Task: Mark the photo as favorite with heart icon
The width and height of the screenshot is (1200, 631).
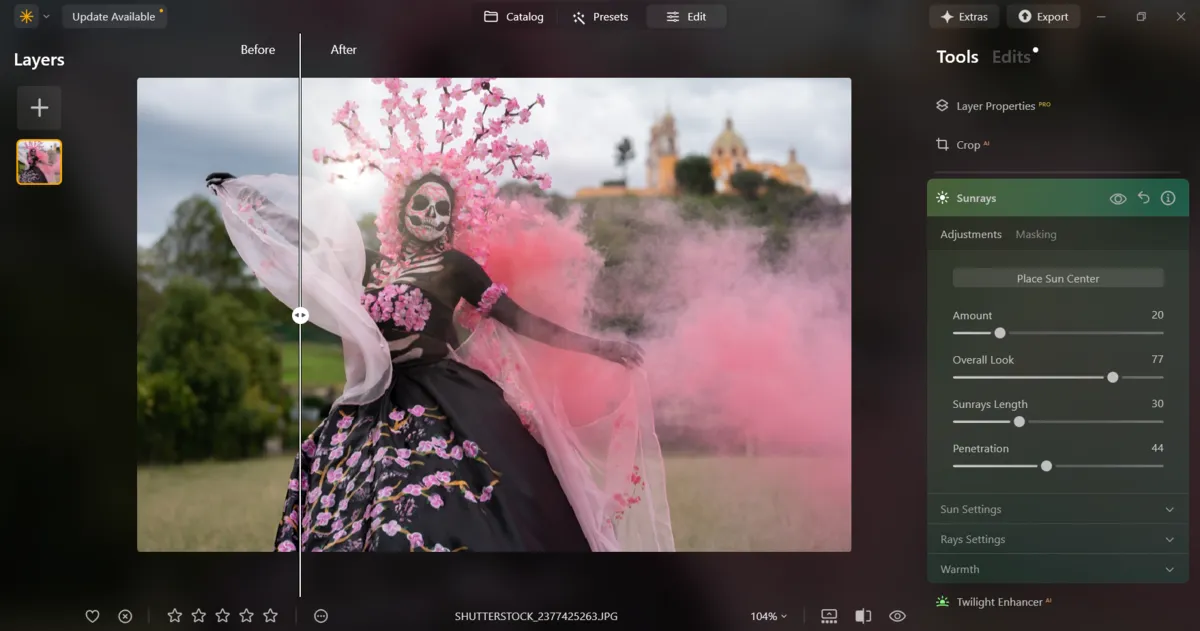Action: pos(92,616)
